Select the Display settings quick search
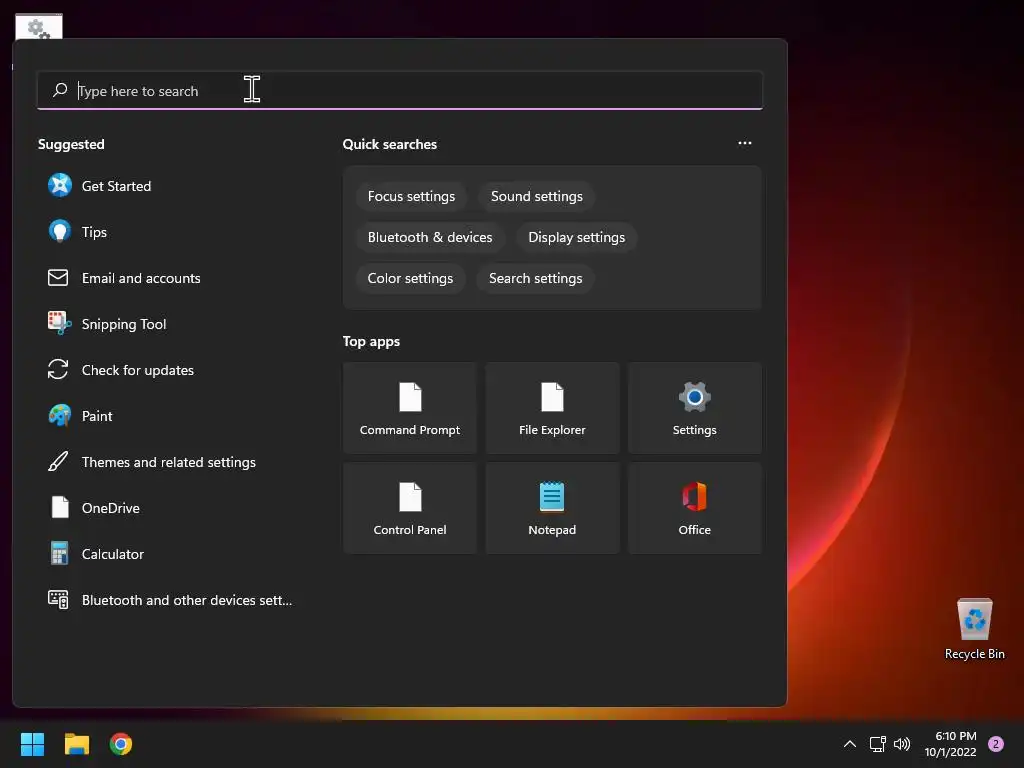This screenshot has height=768, width=1024. coord(577,237)
